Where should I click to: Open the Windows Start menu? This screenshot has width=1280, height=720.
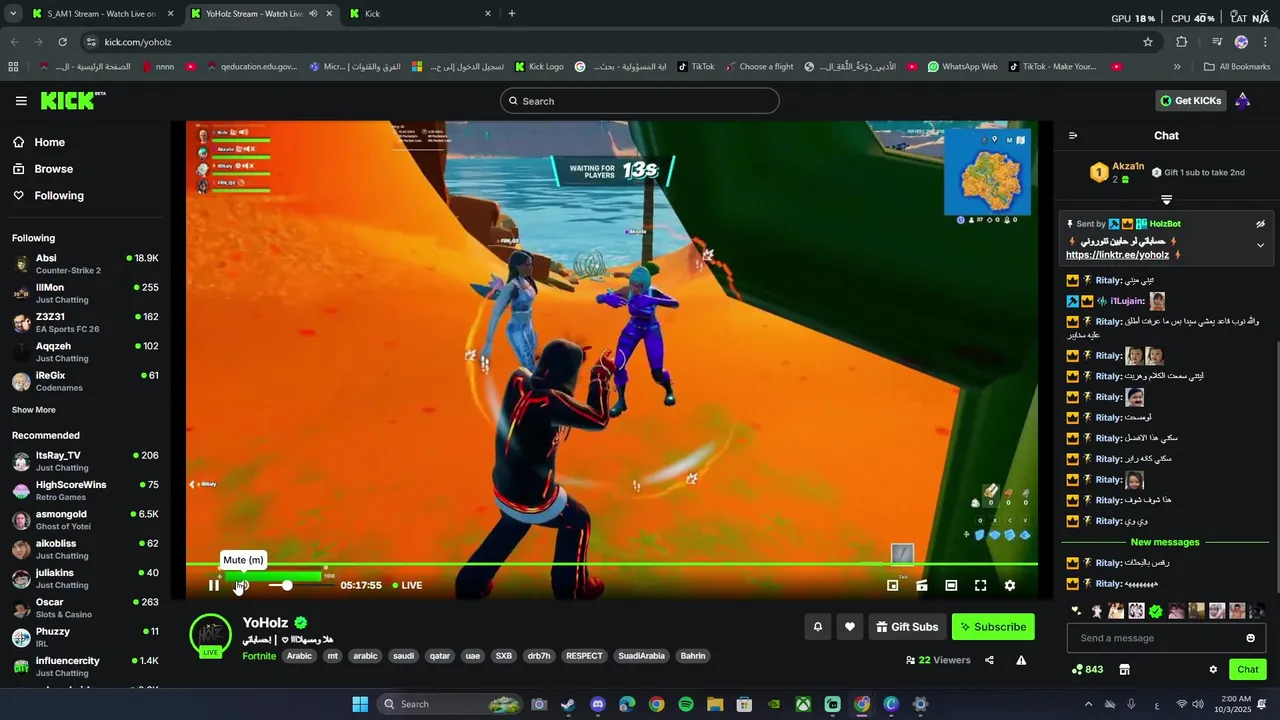[x=360, y=704]
